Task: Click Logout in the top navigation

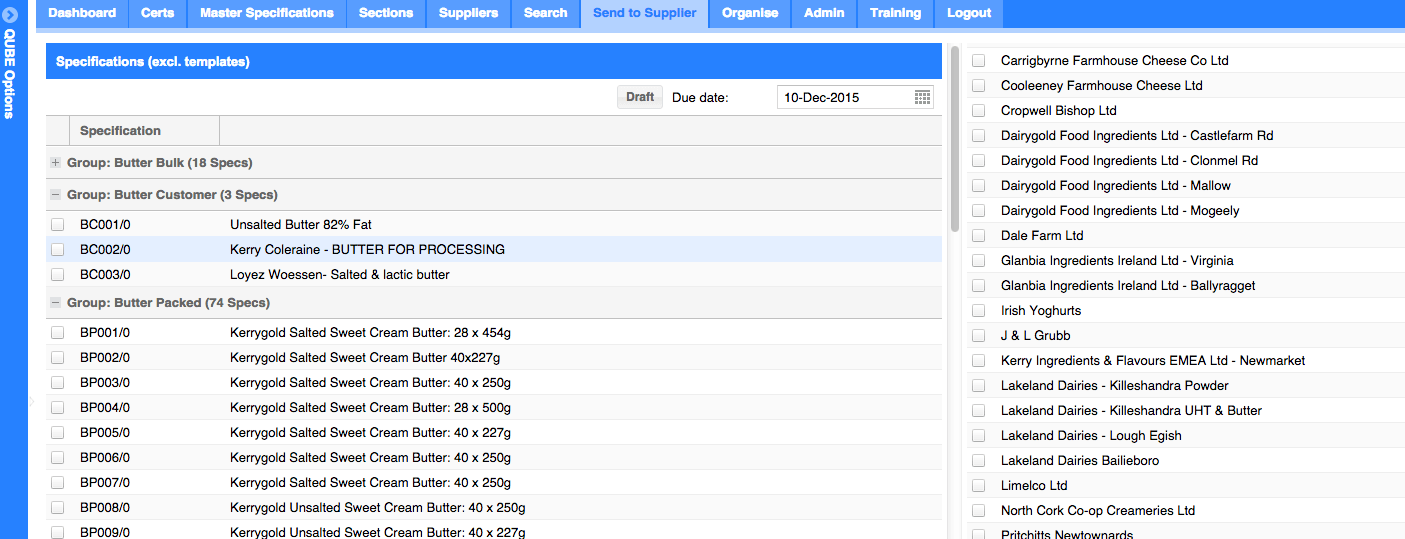Action: [x=969, y=13]
